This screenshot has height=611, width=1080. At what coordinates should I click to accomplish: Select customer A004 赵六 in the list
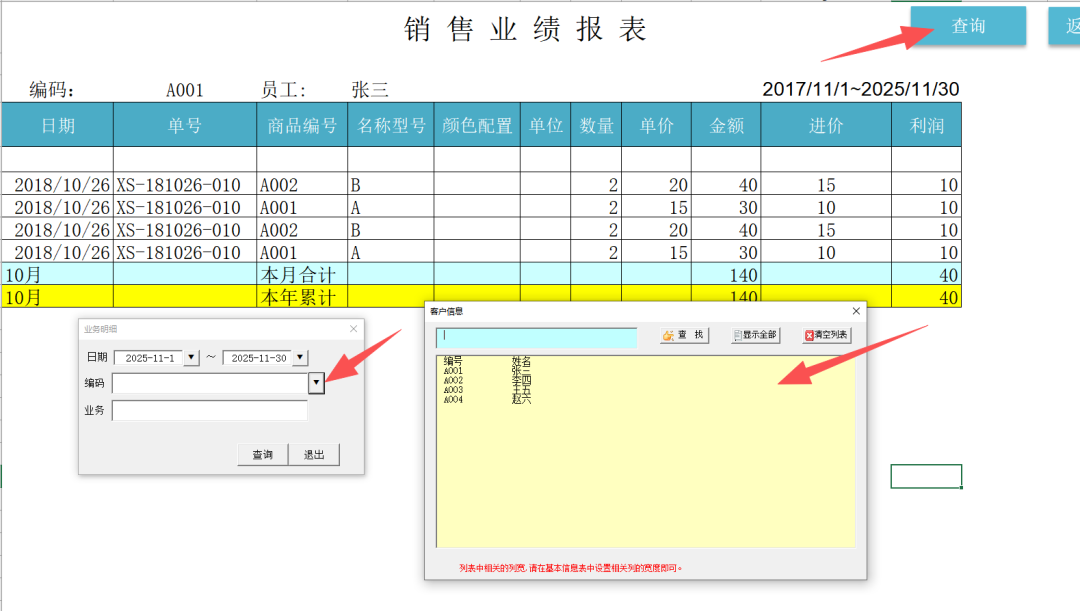click(488, 400)
